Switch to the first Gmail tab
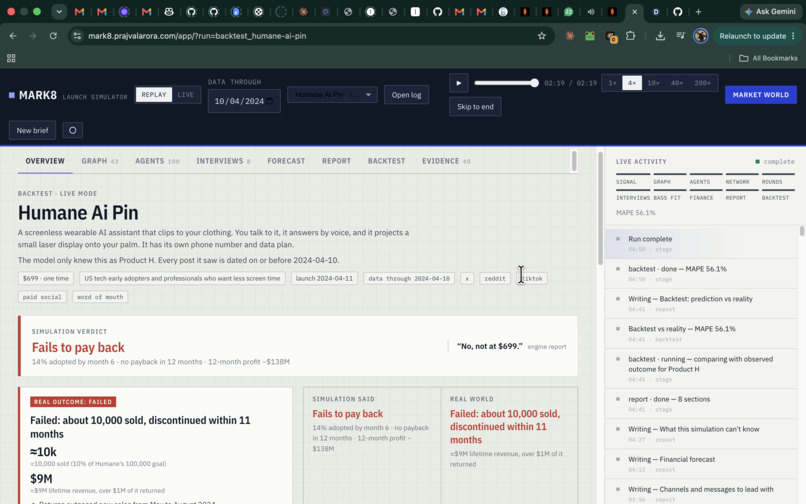Viewport: 806px width, 504px height. [79, 11]
